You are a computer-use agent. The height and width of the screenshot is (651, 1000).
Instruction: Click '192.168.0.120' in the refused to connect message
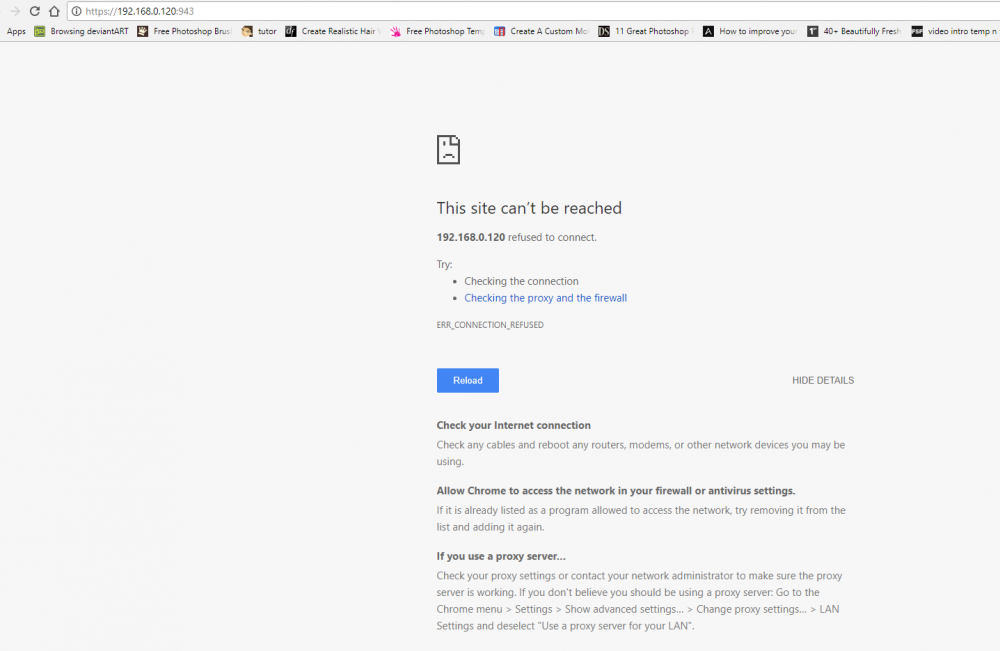point(471,237)
